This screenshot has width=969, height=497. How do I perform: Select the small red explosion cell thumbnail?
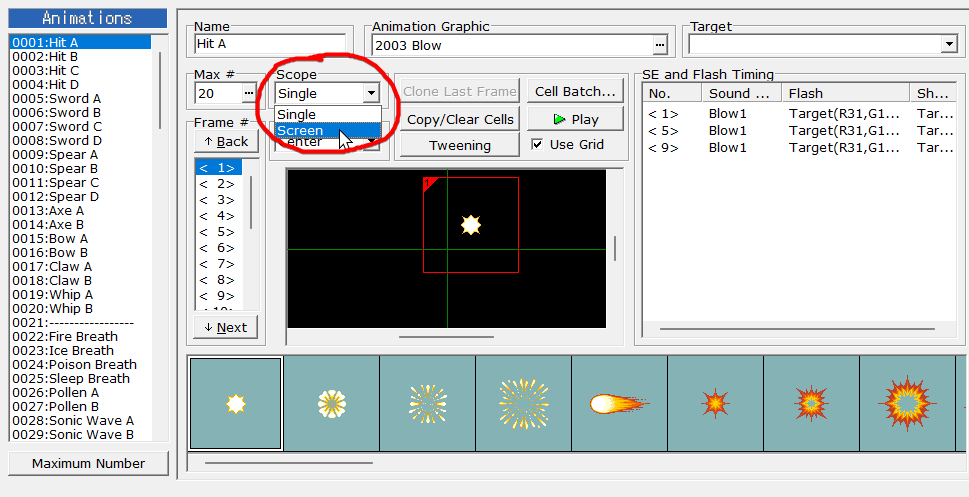716,404
